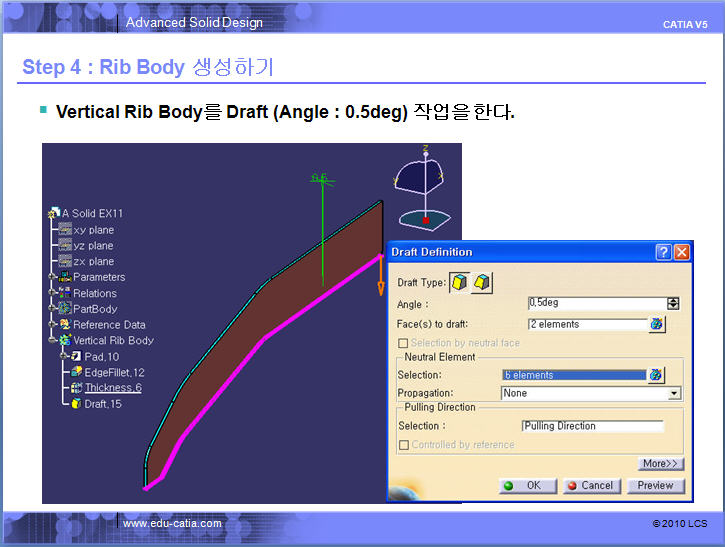Click the Neutral Element selector icon

tap(656, 375)
